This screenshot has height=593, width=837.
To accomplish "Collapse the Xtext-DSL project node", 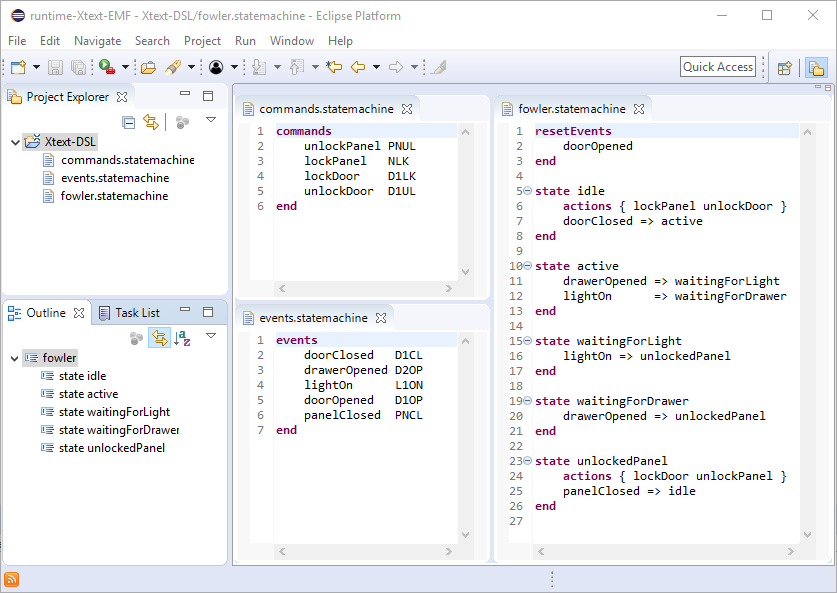I will [15, 142].
